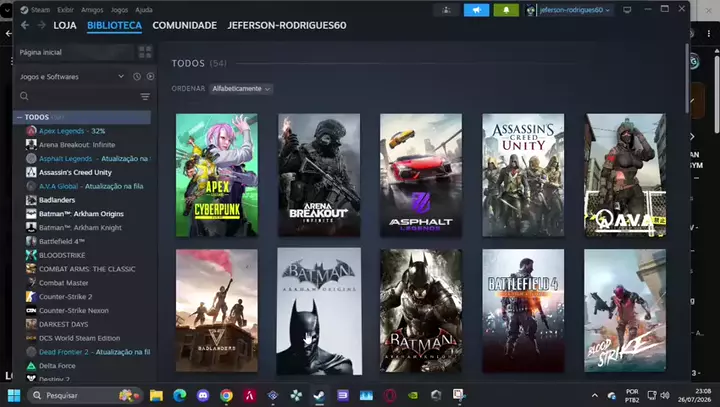The height and width of the screenshot is (407, 720).
Task: Click the taskbar Pesquisar search box
Action: pyautogui.click(x=85, y=395)
